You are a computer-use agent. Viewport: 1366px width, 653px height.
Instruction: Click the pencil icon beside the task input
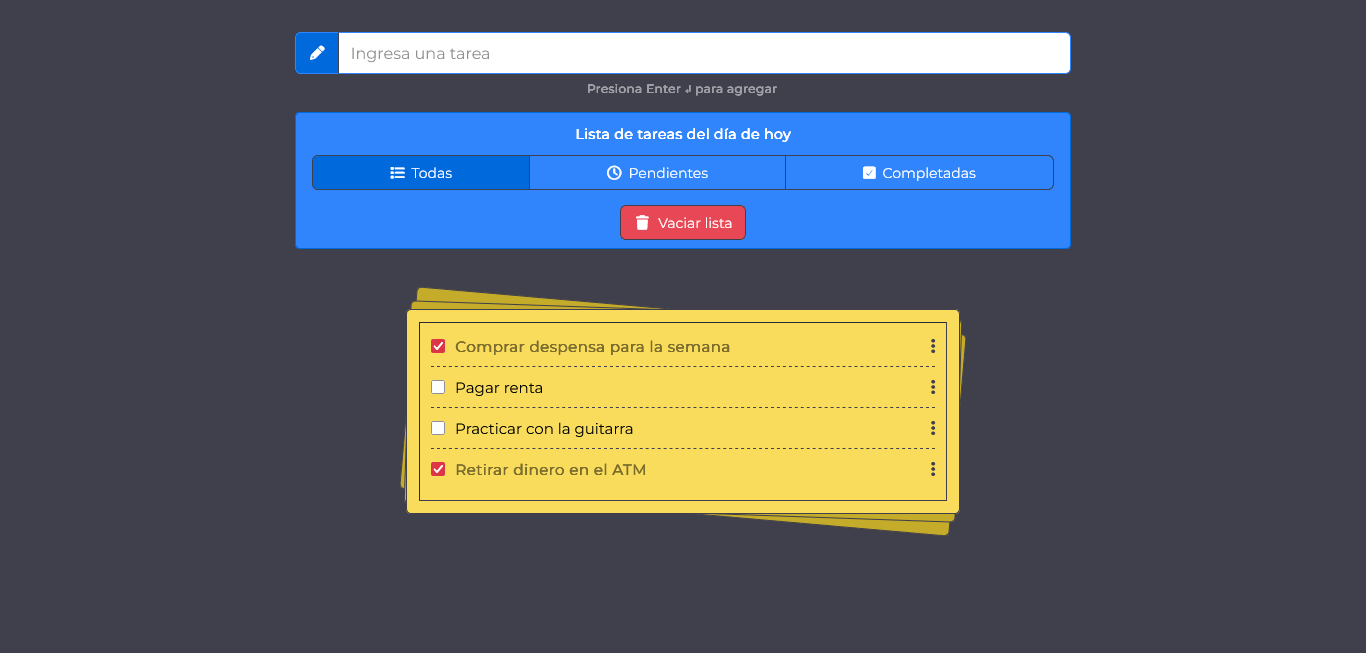coord(317,52)
